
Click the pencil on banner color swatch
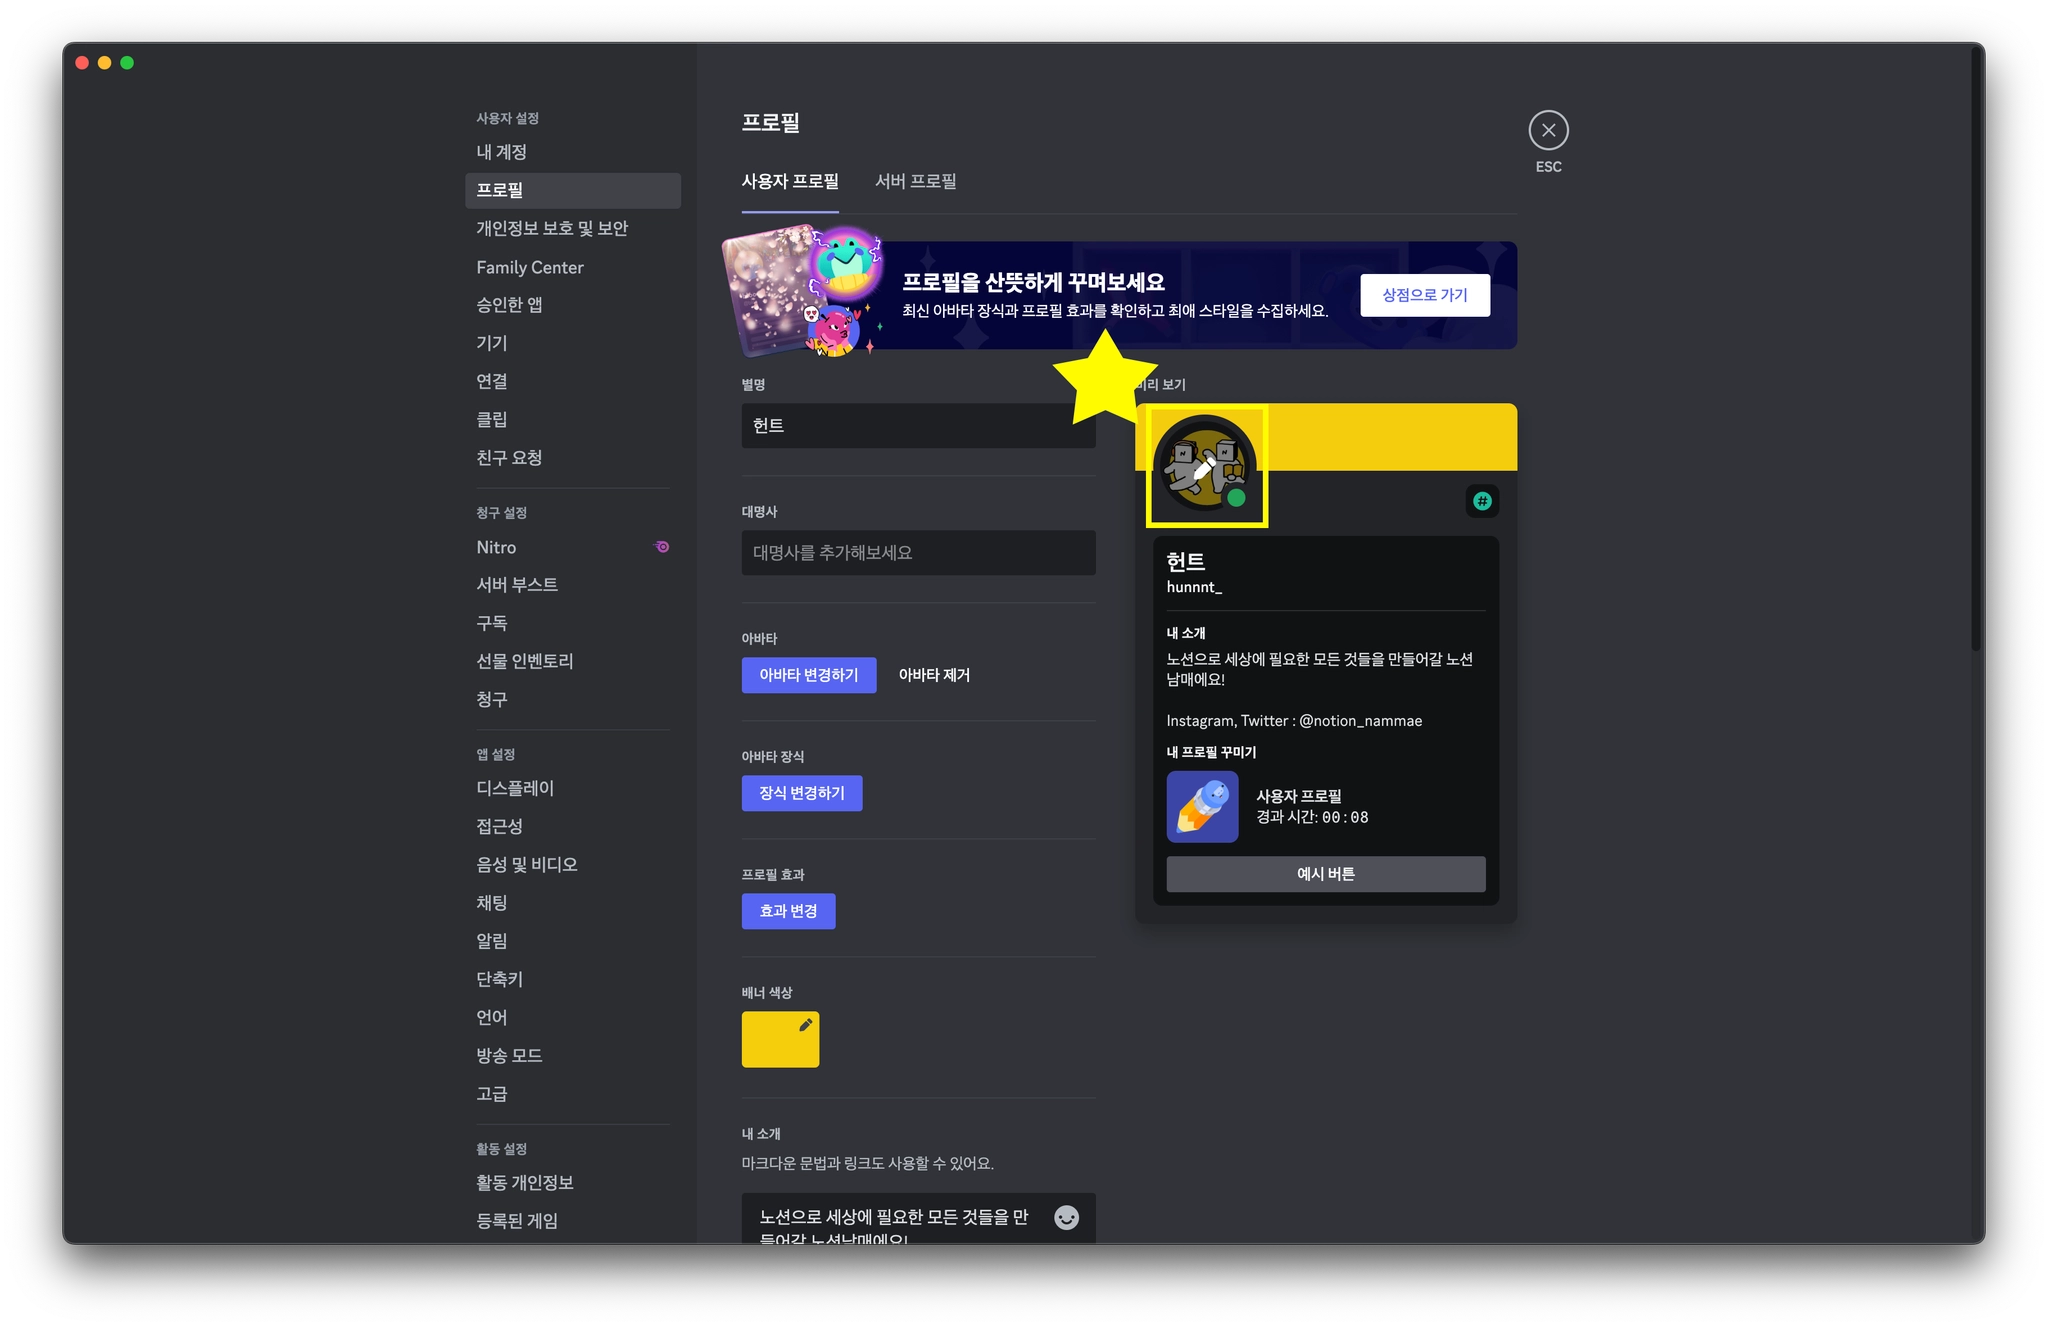coord(805,1025)
